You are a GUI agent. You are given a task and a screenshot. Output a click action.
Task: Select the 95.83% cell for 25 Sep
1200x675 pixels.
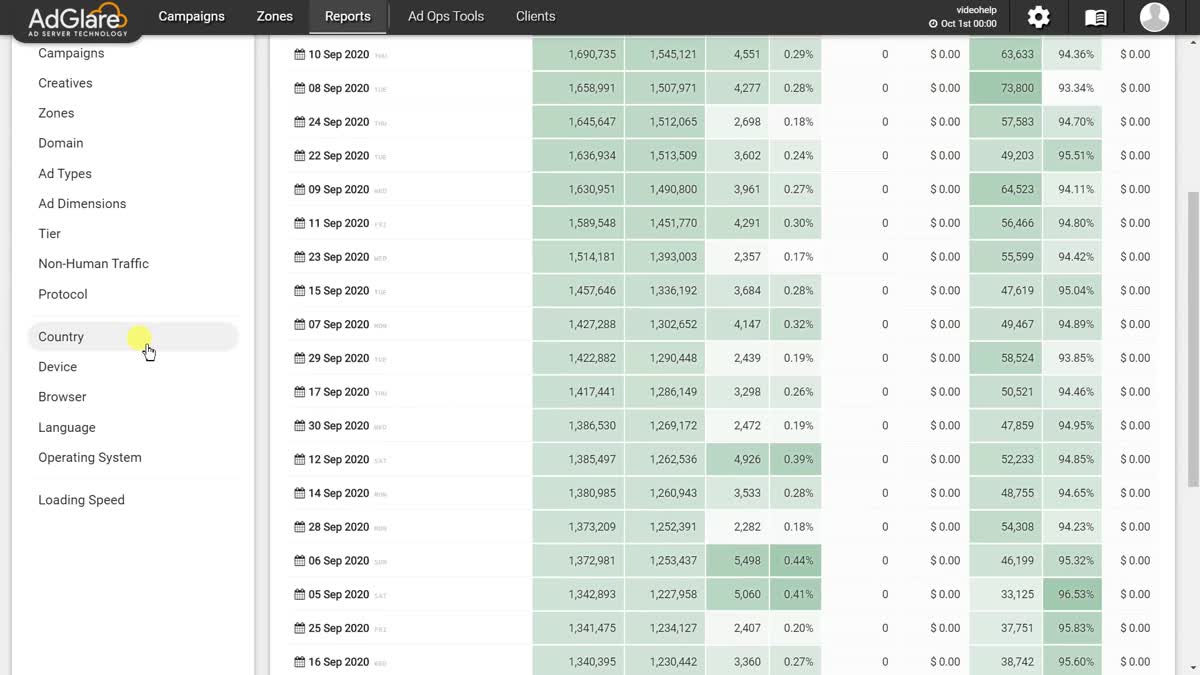[1073, 628]
